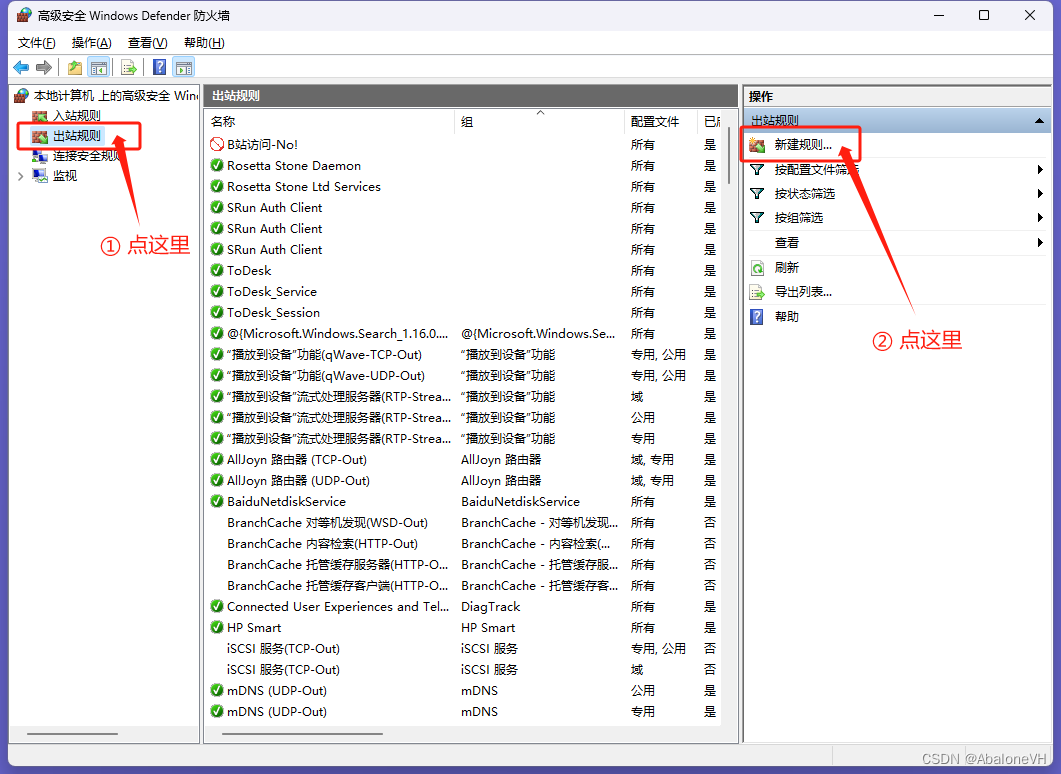Click 导出列表... action link

point(803,292)
